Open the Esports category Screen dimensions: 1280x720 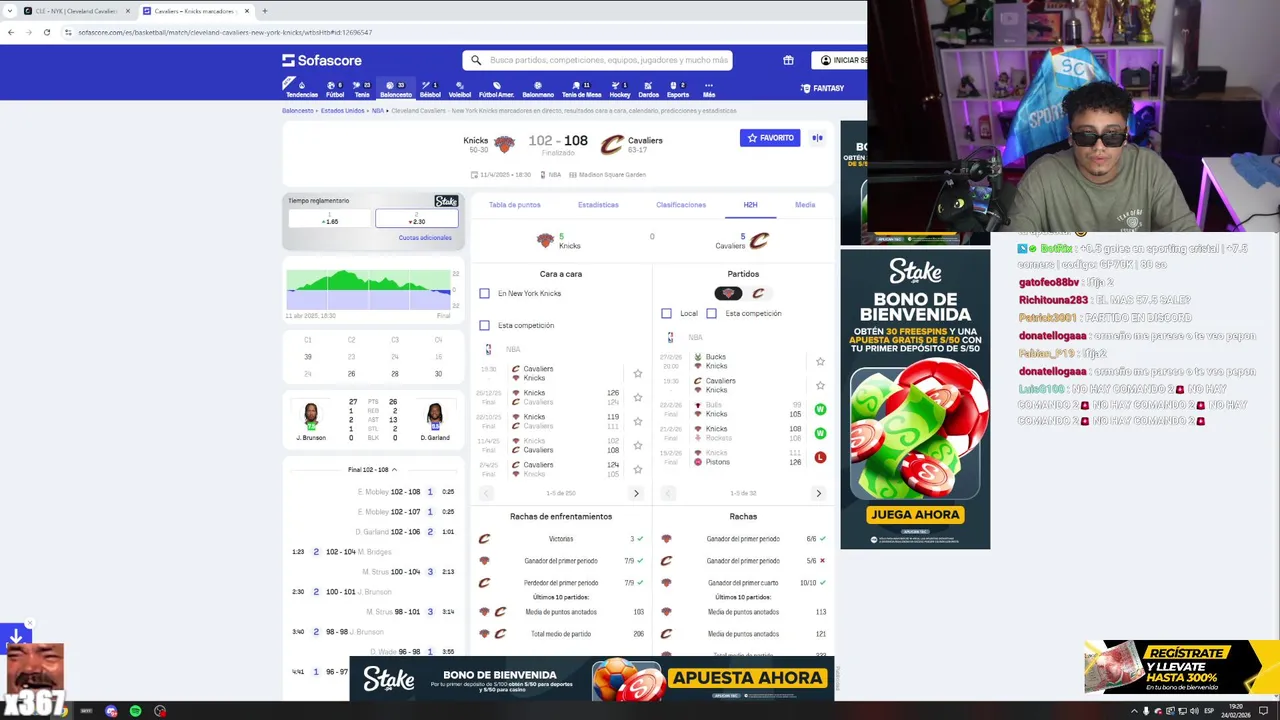678,89
